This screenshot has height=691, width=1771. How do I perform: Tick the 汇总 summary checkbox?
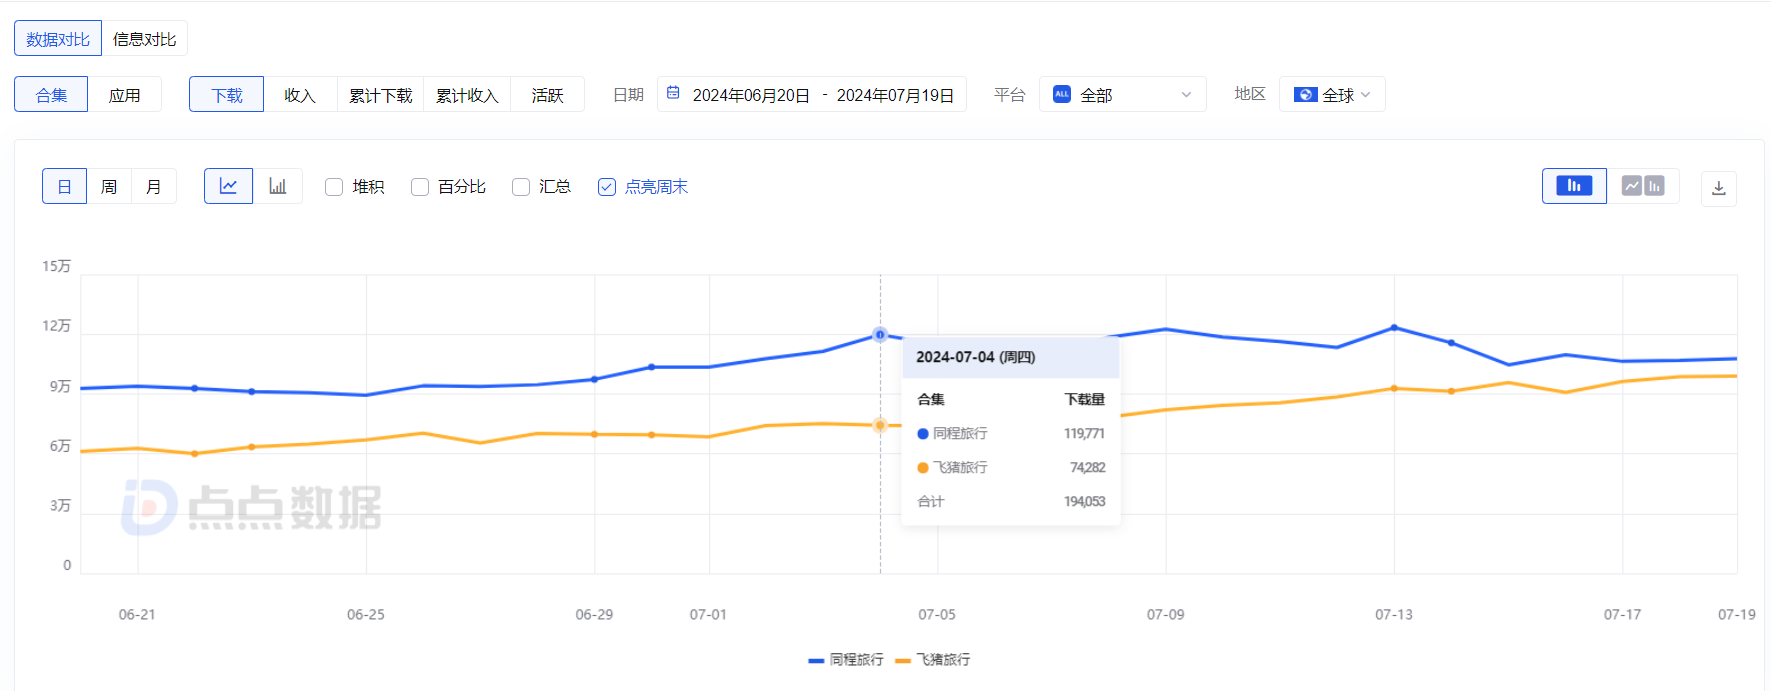click(521, 187)
